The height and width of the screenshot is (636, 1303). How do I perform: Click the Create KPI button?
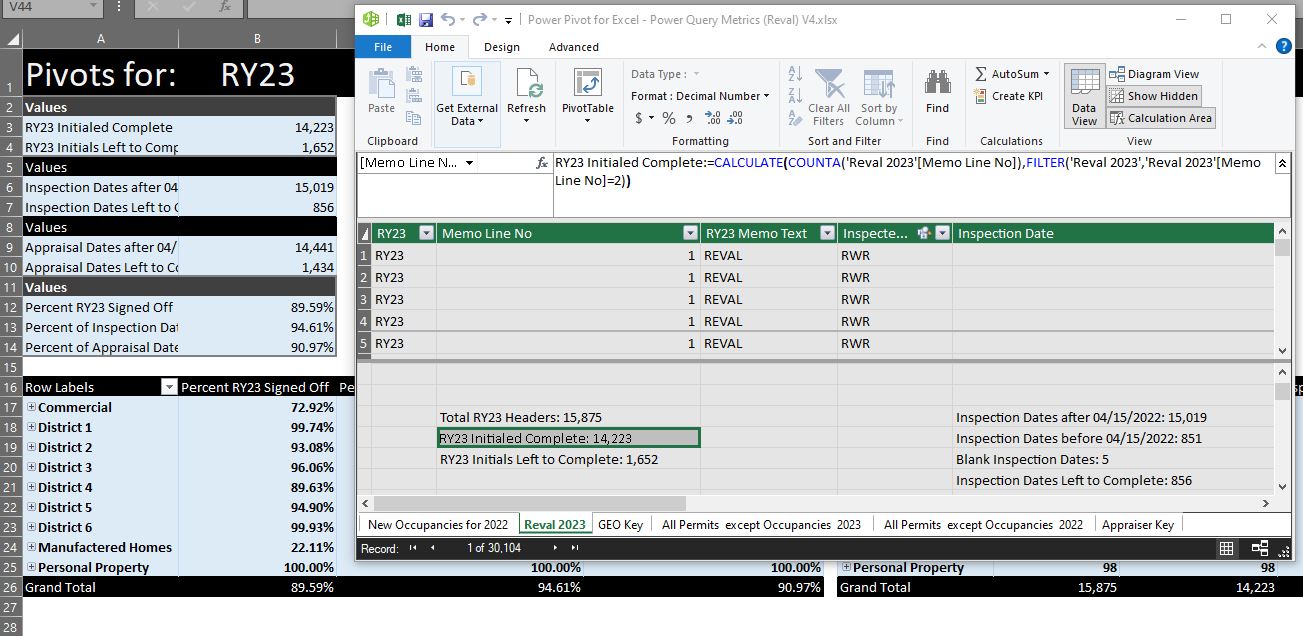(x=1009, y=96)
